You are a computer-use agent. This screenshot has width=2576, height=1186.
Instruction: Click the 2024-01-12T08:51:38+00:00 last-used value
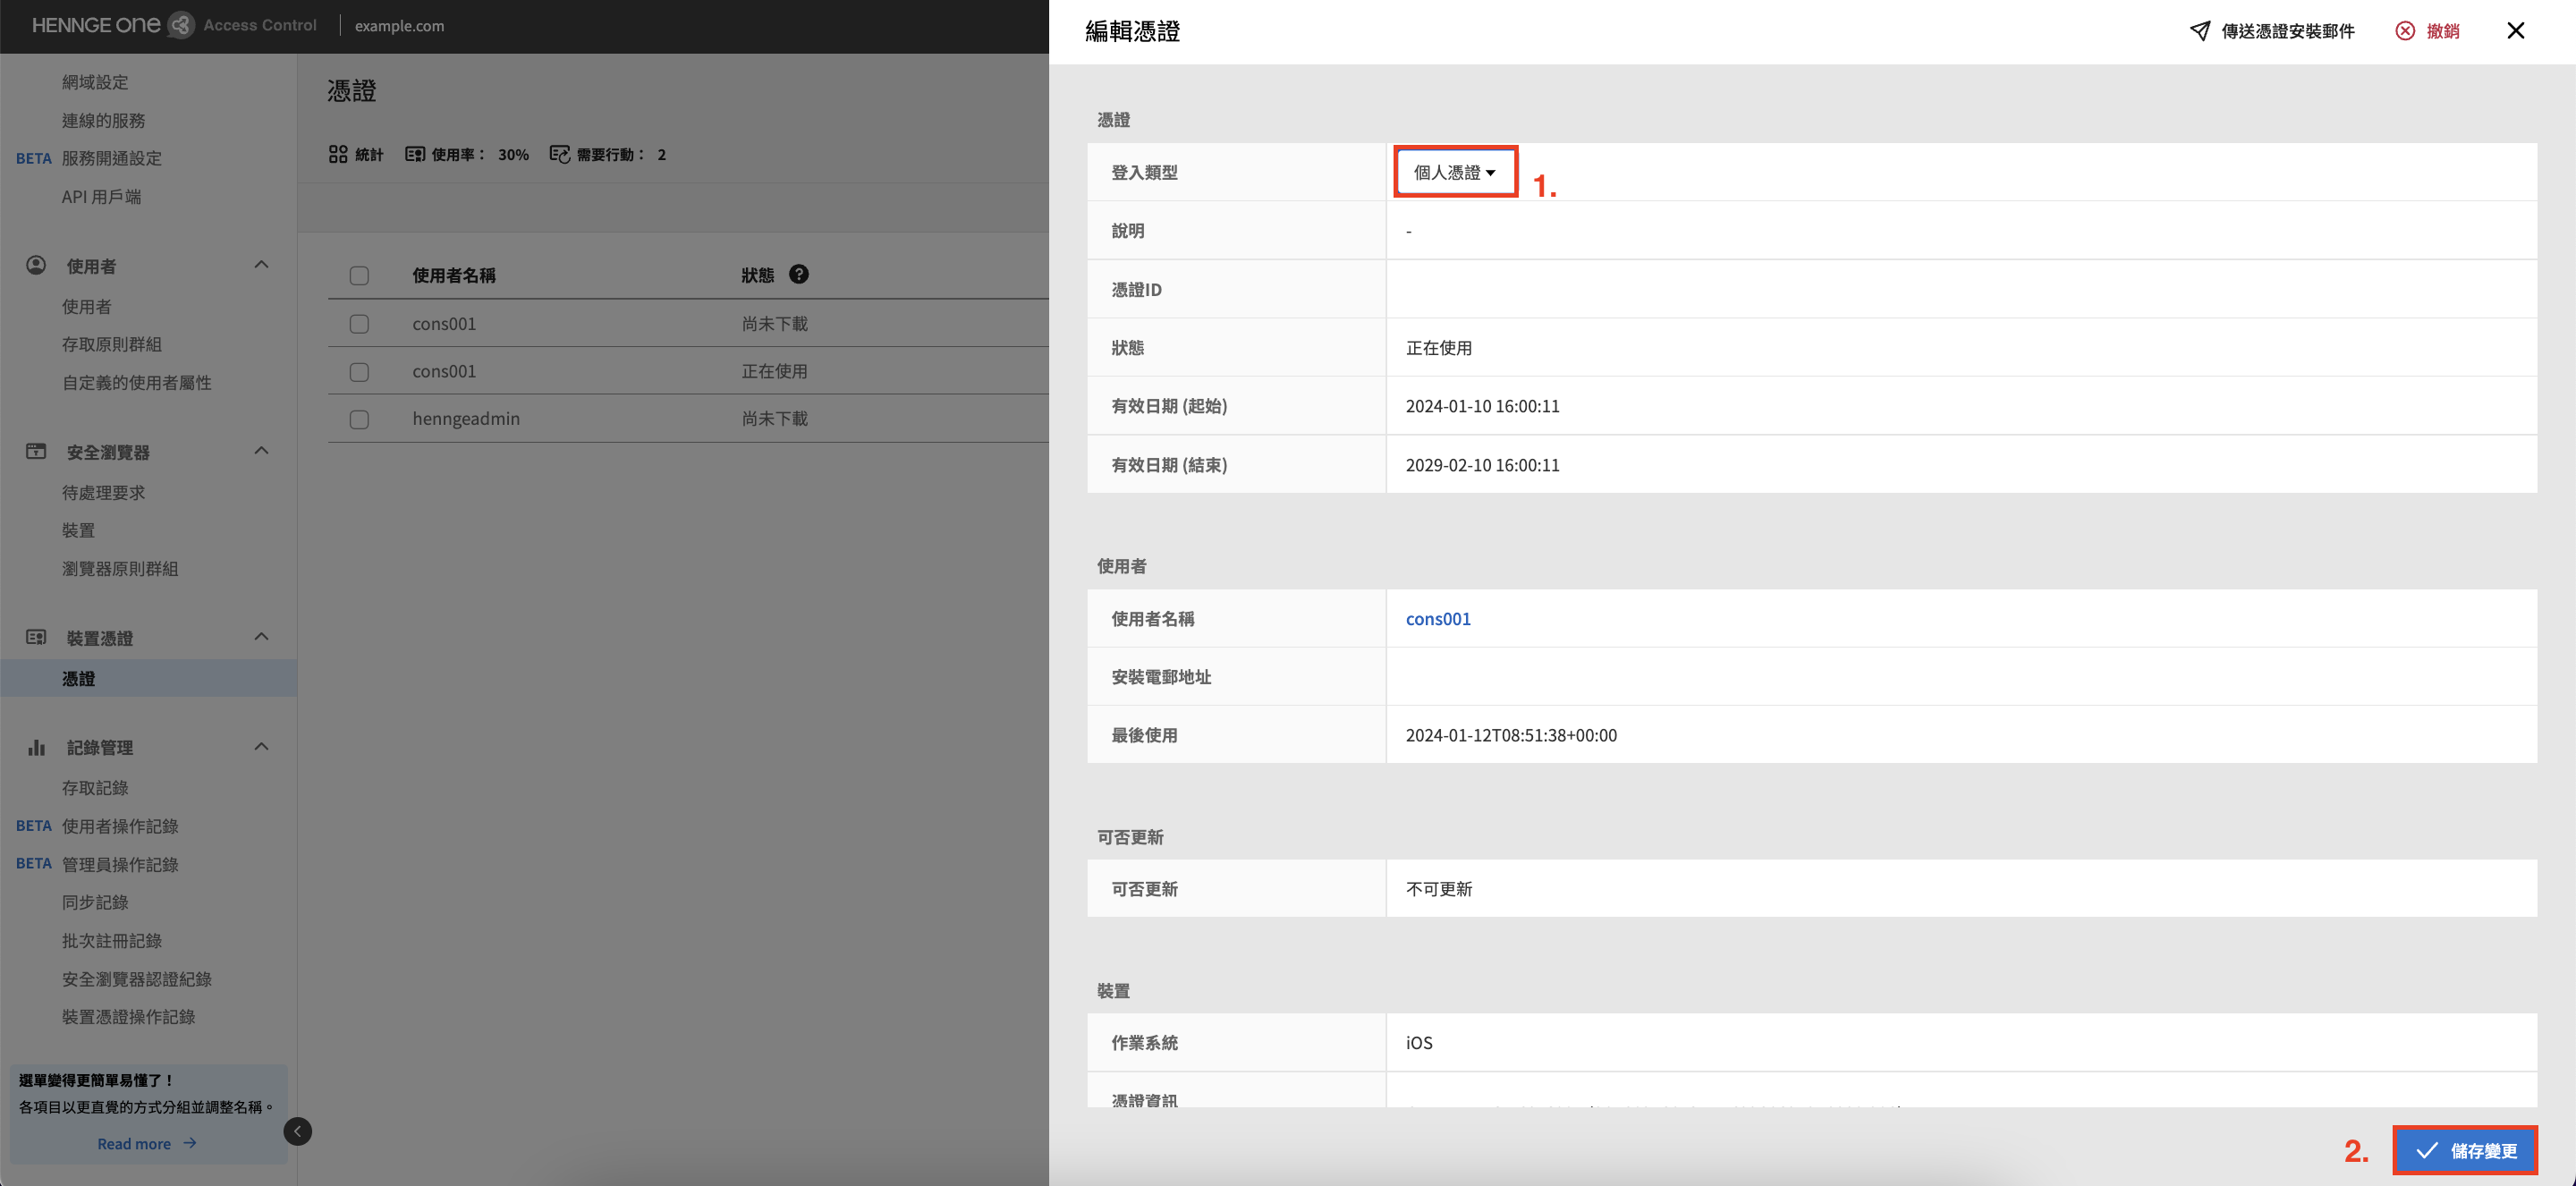tap(1511, 735)
